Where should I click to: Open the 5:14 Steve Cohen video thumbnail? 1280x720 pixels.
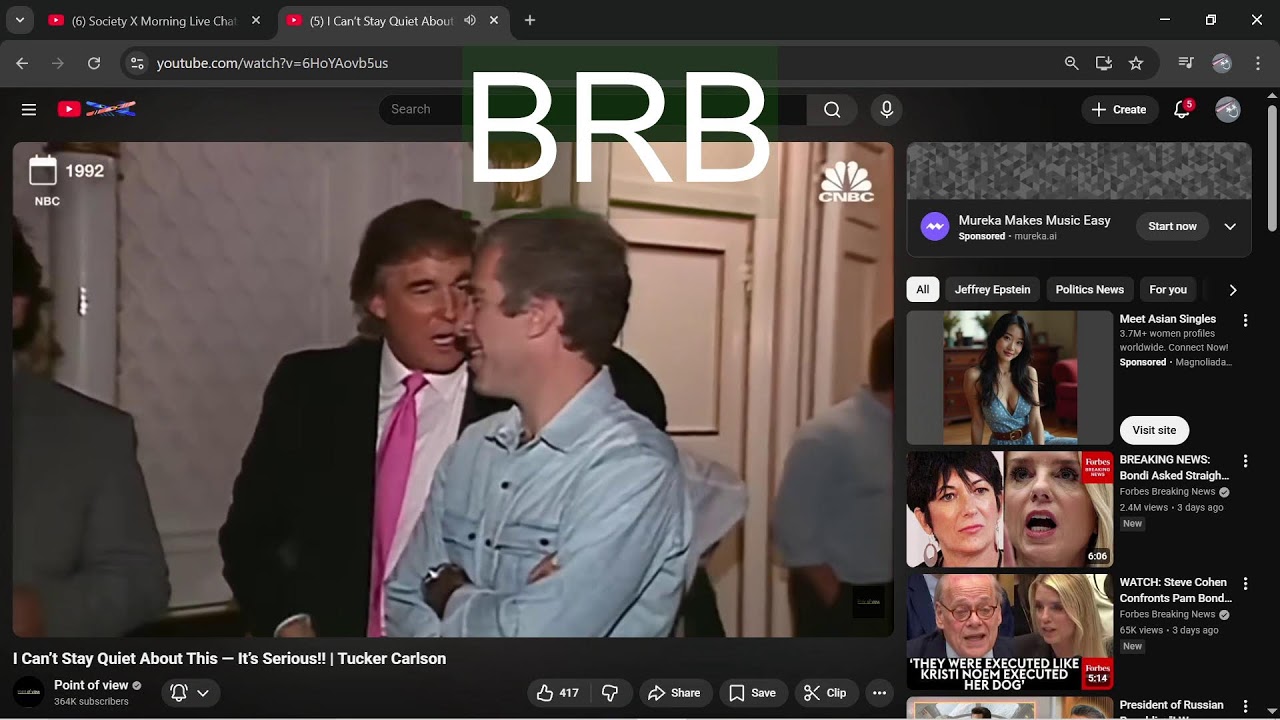tap(1010, 632)
